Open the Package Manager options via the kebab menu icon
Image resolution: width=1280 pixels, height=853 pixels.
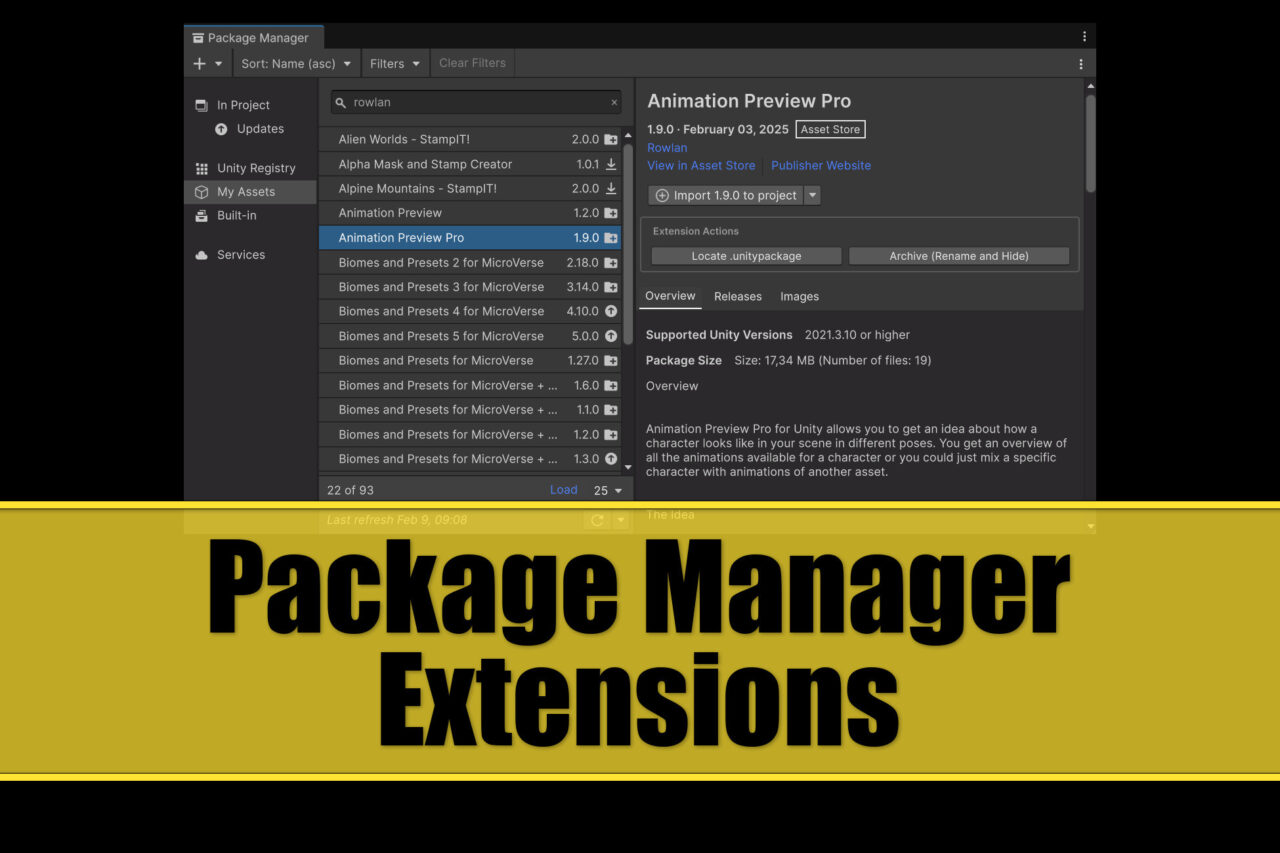(x=1079, y=62)
